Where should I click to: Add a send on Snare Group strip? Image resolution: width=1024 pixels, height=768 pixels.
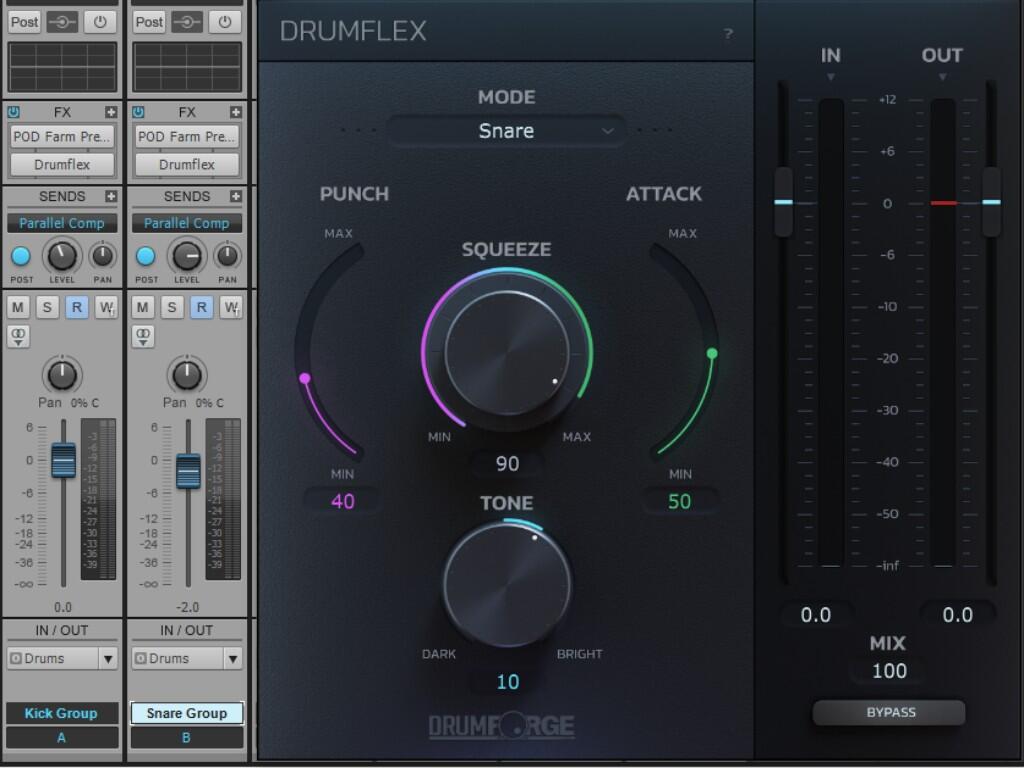[236, 197]
